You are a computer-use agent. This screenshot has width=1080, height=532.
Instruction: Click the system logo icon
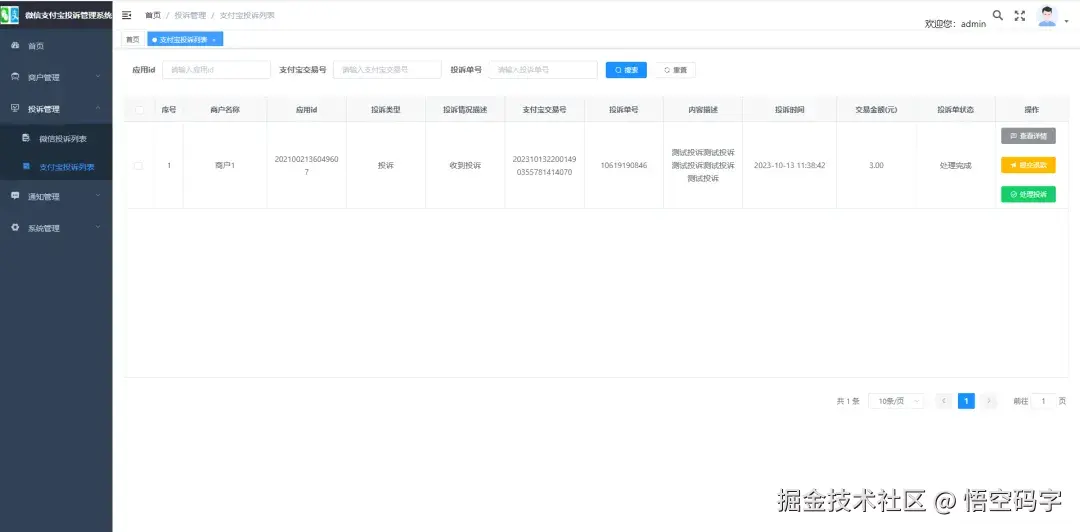(x=10, y=14)
